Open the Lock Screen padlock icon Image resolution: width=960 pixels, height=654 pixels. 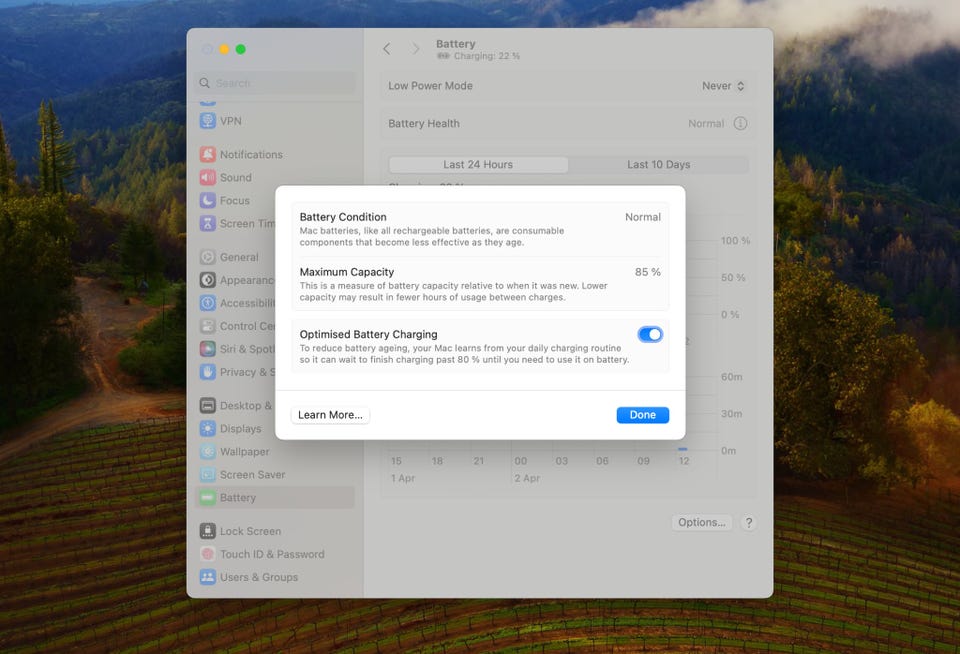(x=208, y=531)
